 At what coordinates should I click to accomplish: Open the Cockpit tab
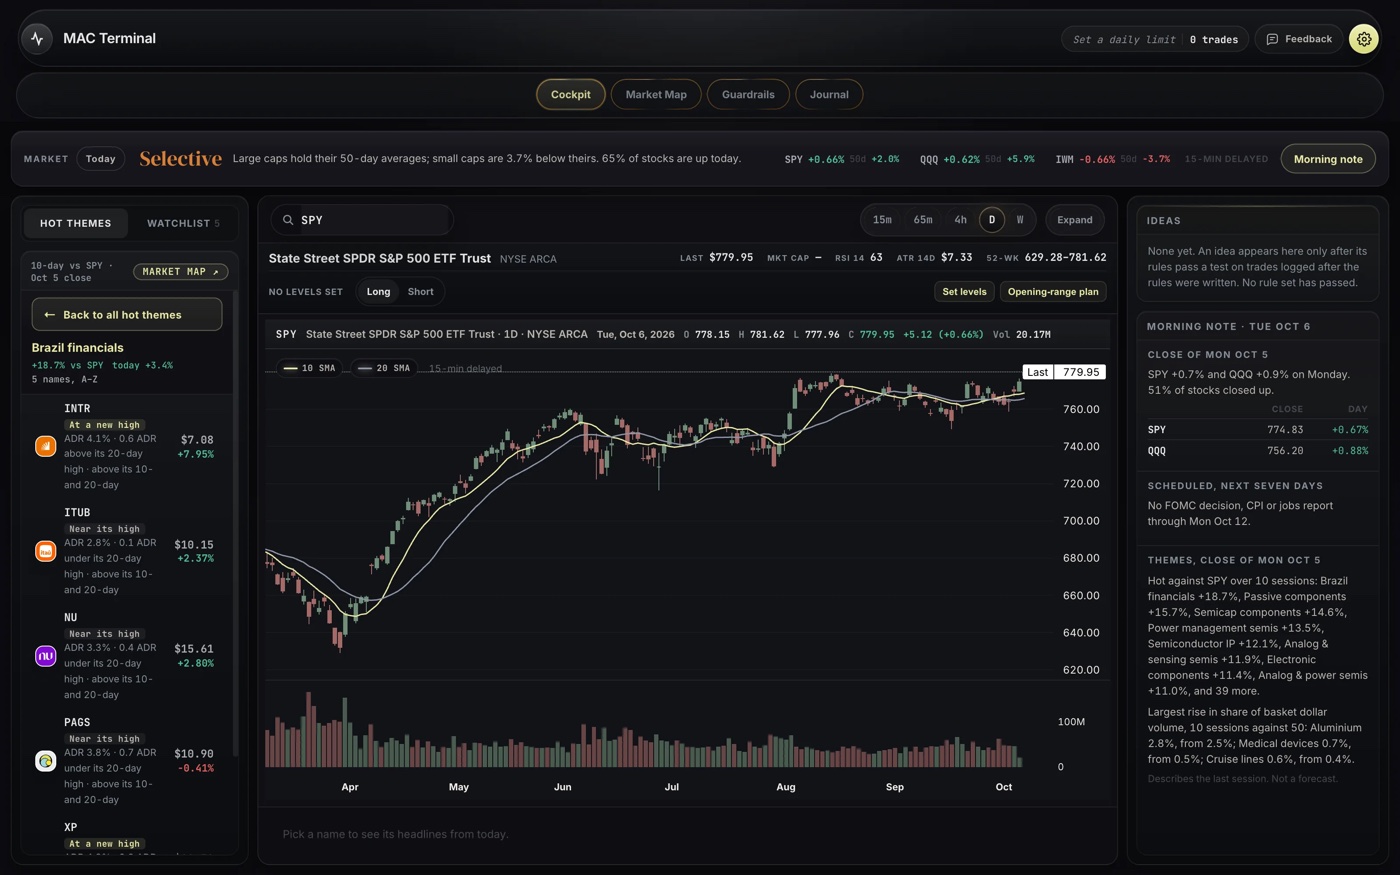pos(571,95)
